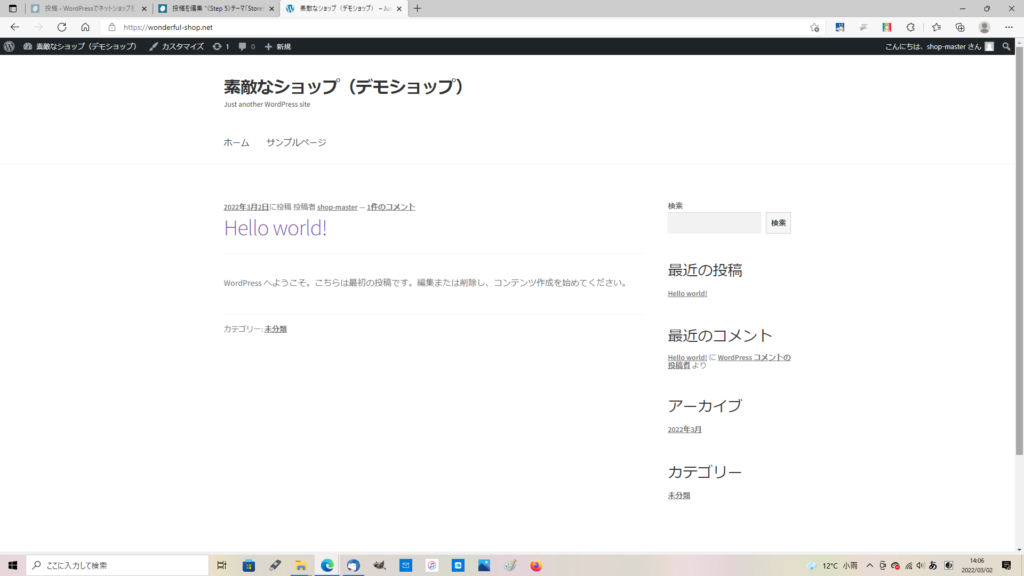
Task: Click the sidebar 検索 search input field
Action: pyautogui.click(x=714, y=223)
